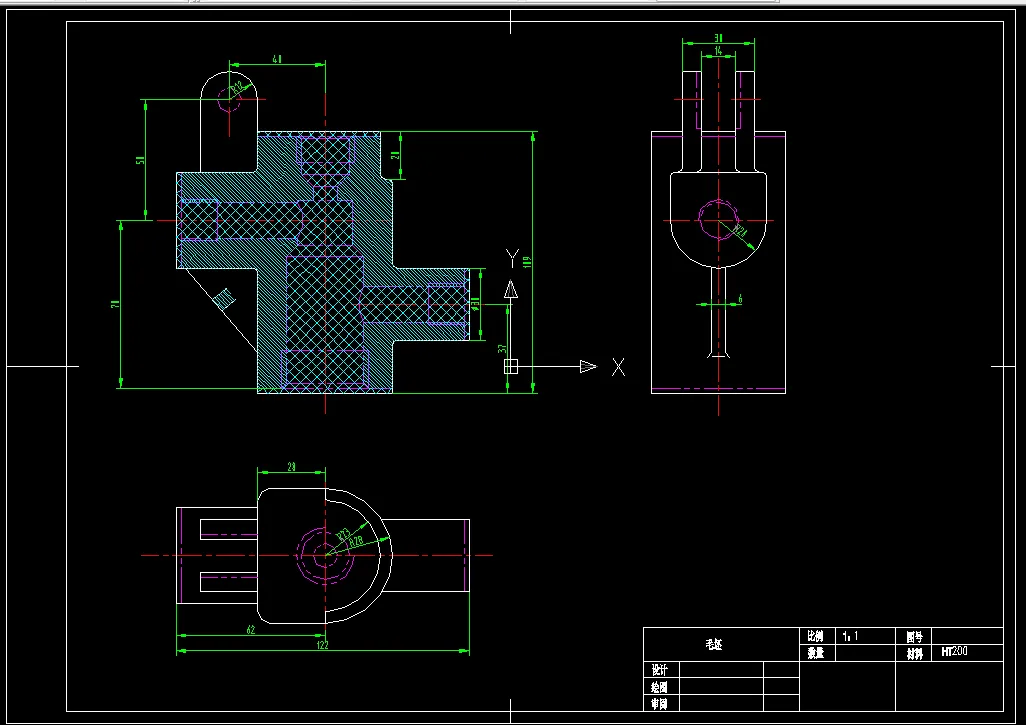Click the 绘图 label in title block

[659, 687]
